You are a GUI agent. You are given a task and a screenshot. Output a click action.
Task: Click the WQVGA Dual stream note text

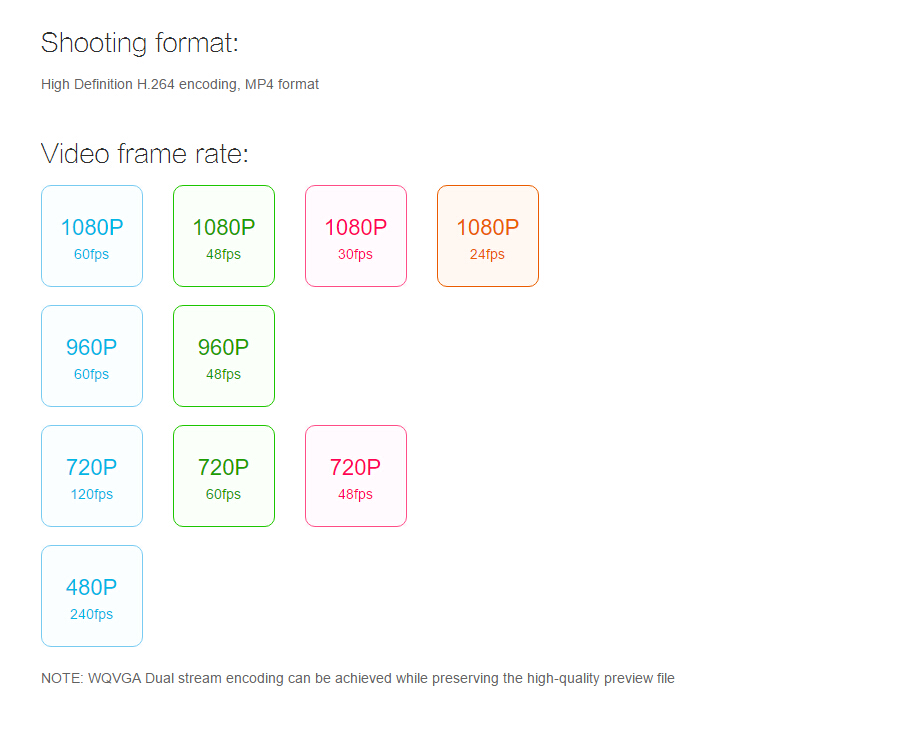(358, 679)
